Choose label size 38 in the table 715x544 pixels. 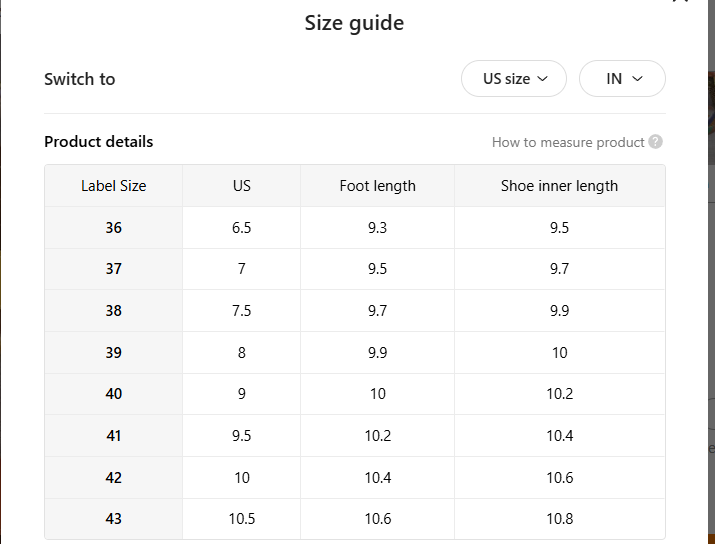coord(114,311)
